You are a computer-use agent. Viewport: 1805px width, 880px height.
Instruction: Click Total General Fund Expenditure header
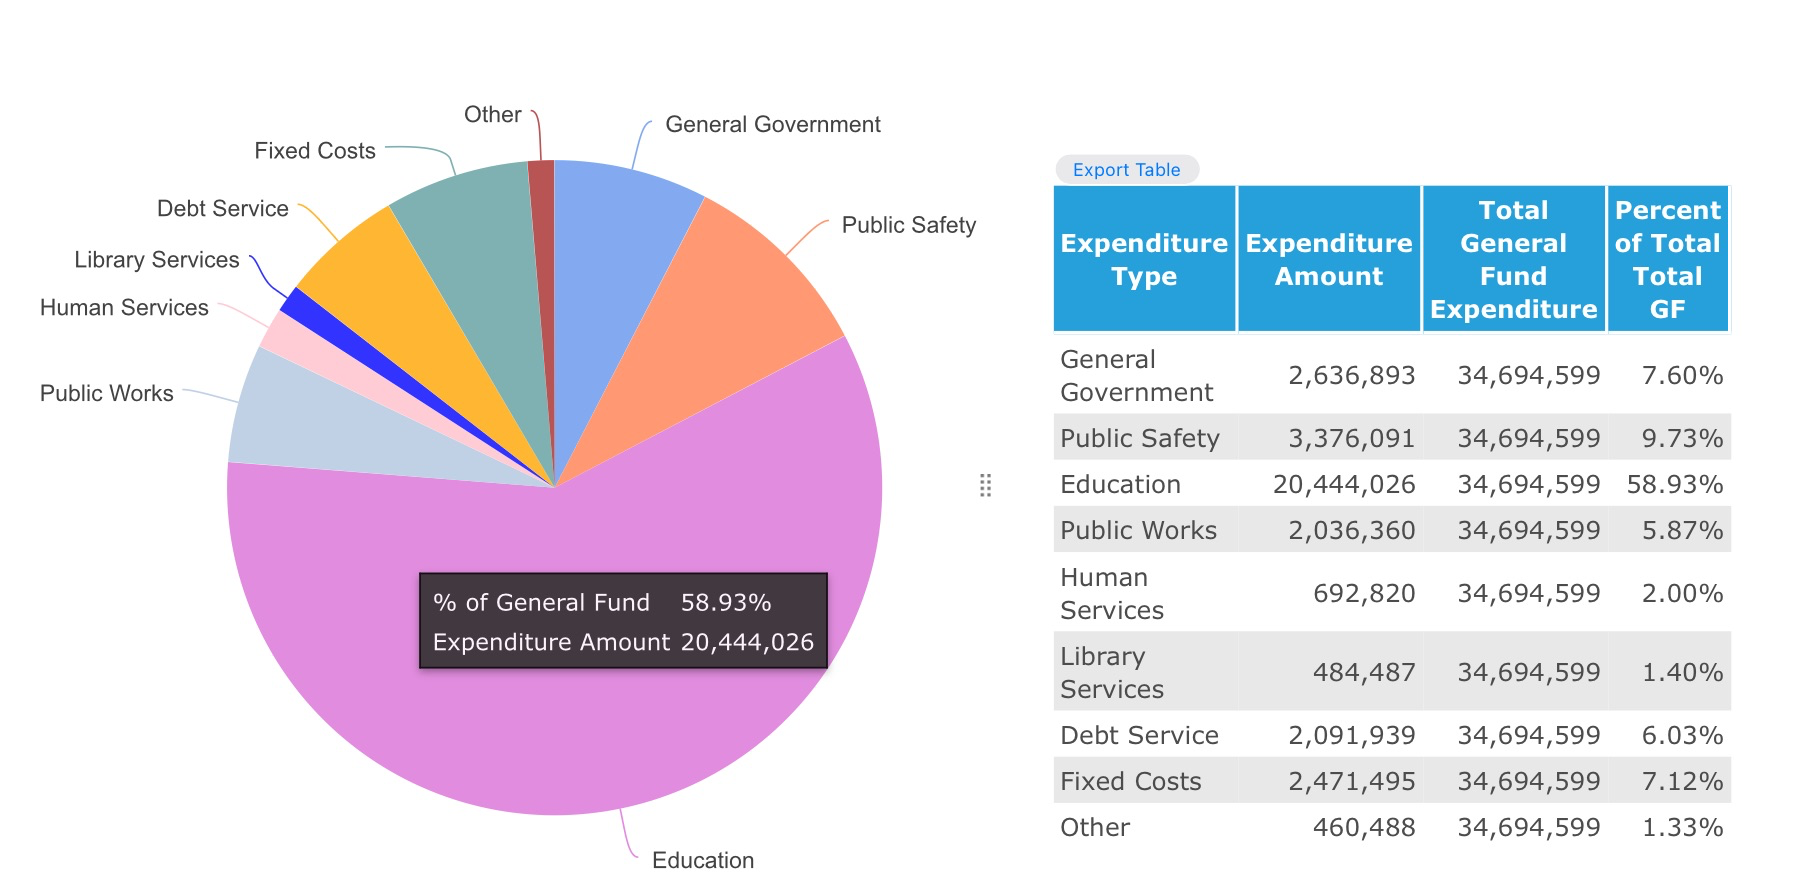[1513, 259]
